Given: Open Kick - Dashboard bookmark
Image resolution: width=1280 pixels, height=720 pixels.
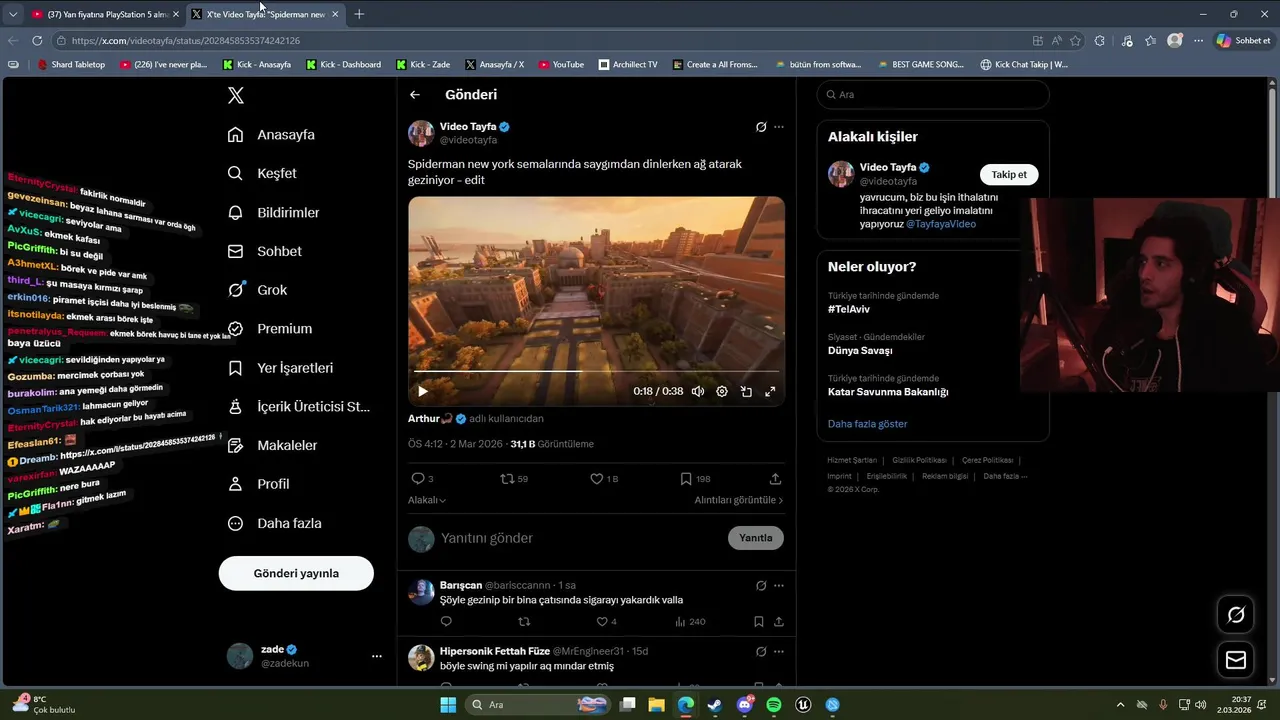Looking at the screenshot, I should pyautogui.click(x=343, y=64).
